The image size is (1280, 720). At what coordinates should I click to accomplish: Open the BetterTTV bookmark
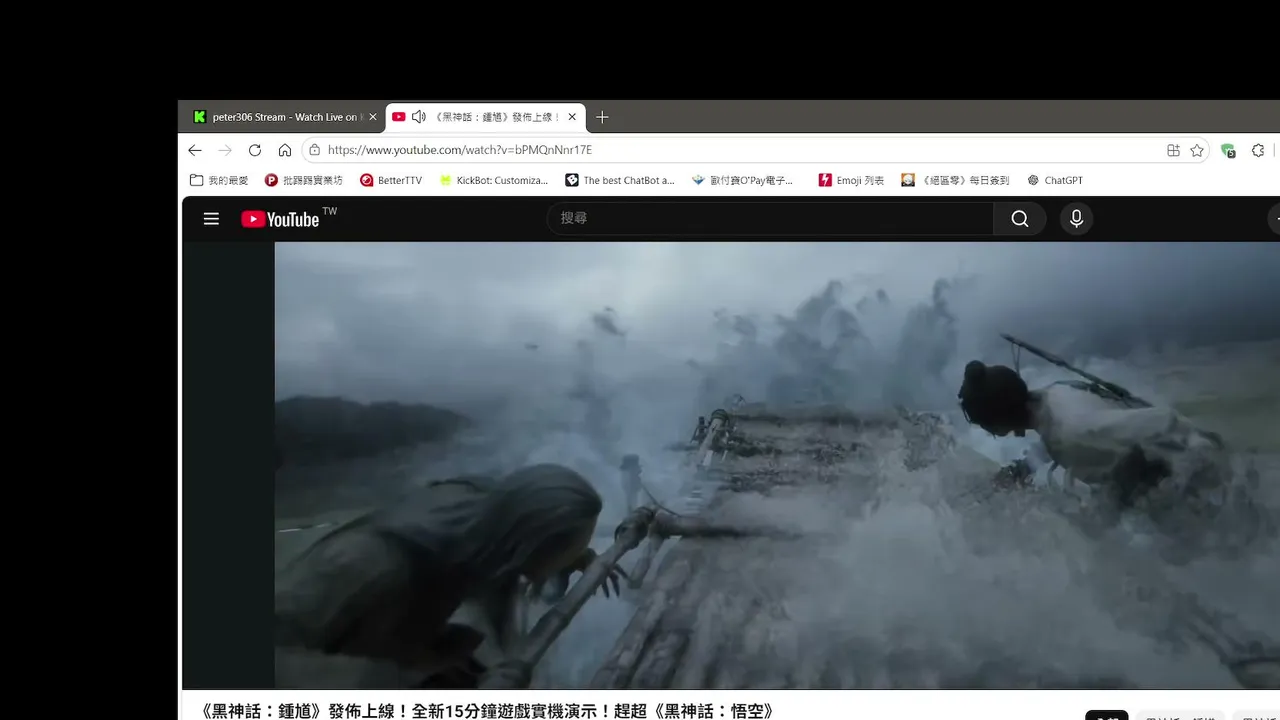[x=391, y=180]
